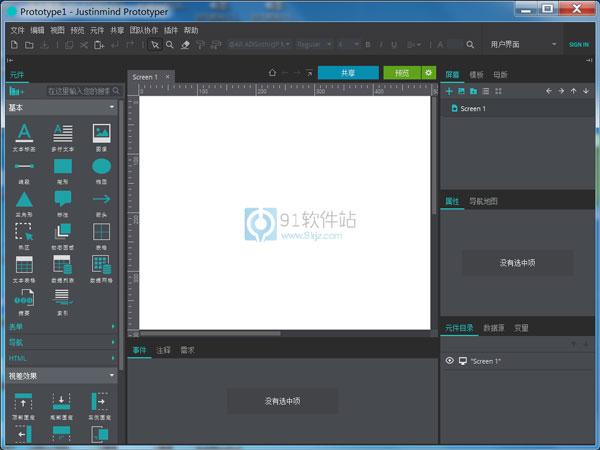This screenshot has height=450, width=600.
Task: Open the 文件 menu
Action: pyautogui.click(x=16, y=30)
